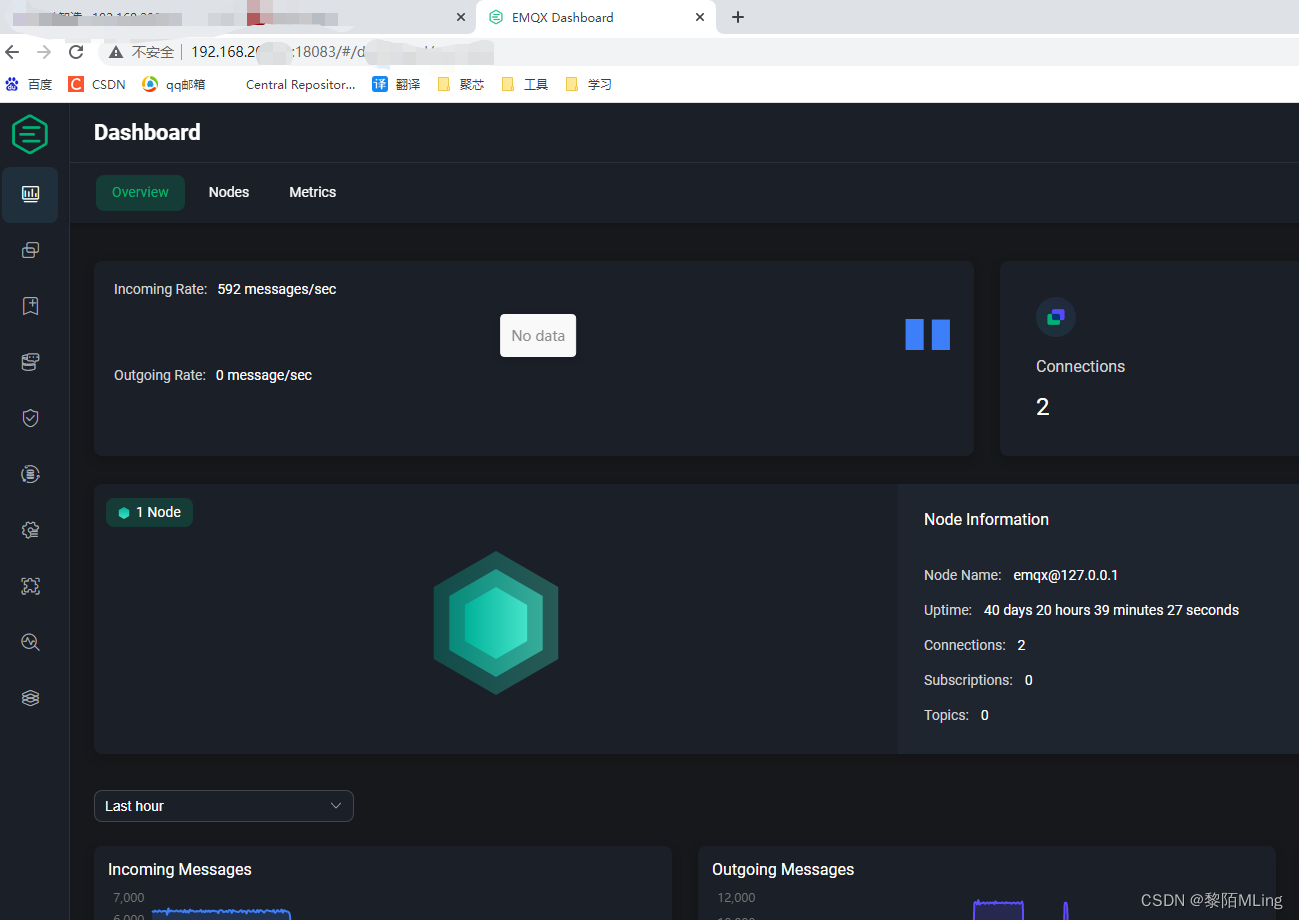Viewport: 1299px width, 920px height.
Task: Click the EMQX logo in the sidebar
Action: [x=30, y=133]
